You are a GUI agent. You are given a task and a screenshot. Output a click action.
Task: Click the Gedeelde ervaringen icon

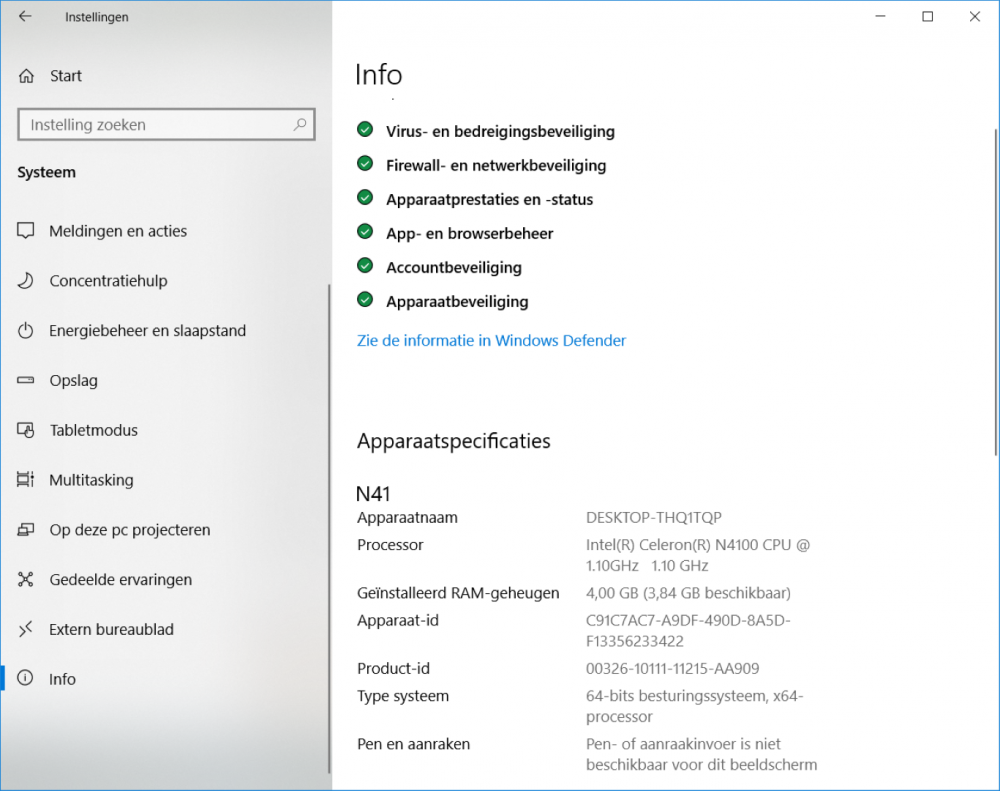pyautogui.click(x=27, y=580)
